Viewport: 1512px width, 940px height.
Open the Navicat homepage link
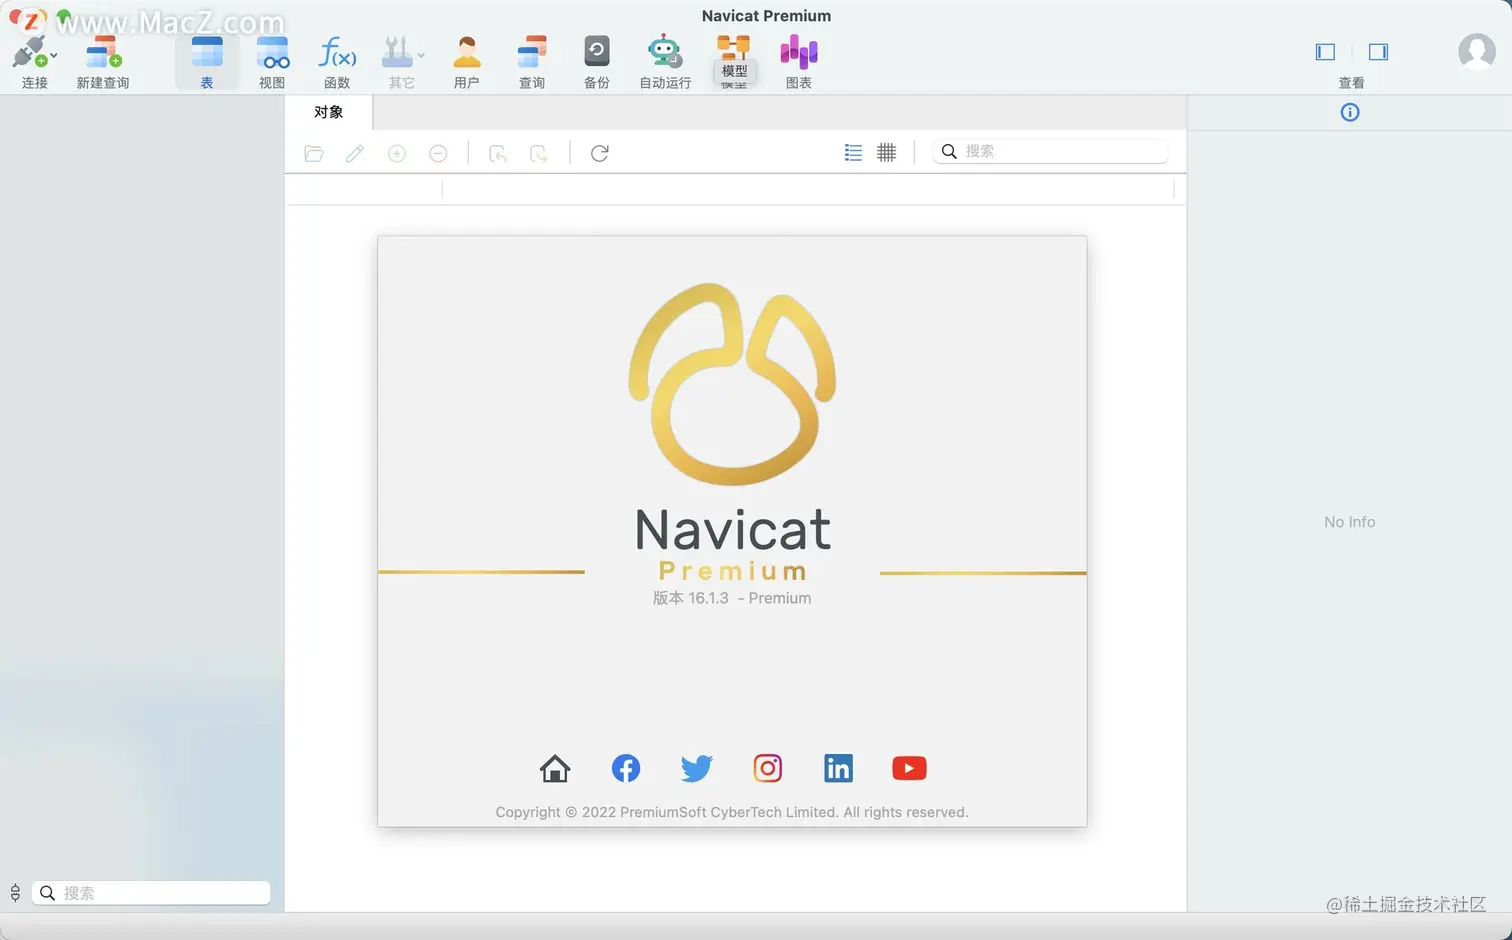(555, 768)
